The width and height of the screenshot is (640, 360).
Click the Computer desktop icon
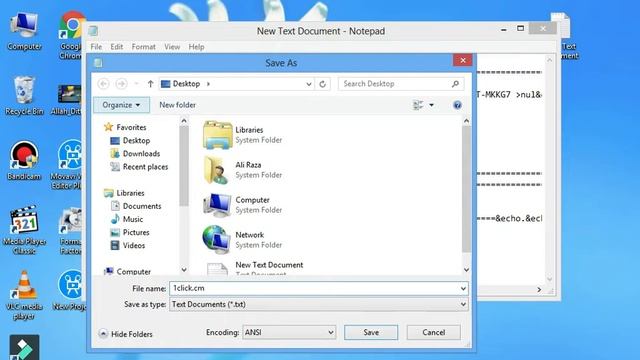24,32
